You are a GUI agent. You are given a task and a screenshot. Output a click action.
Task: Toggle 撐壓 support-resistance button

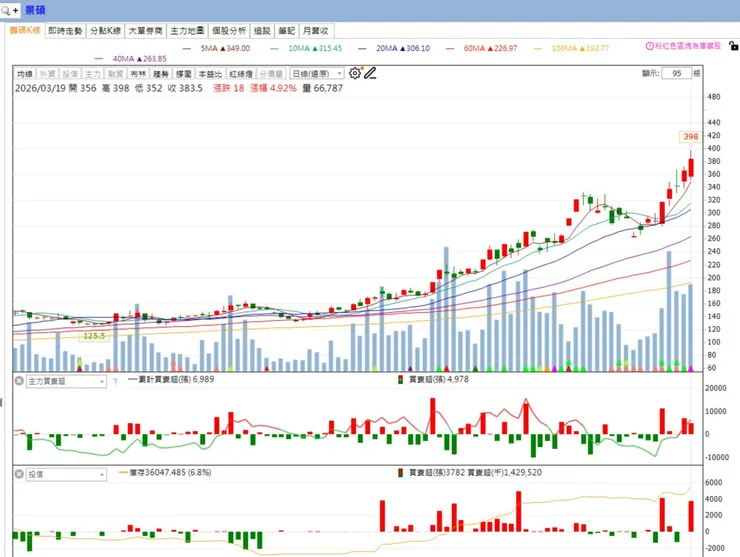(x=183, y=74)
